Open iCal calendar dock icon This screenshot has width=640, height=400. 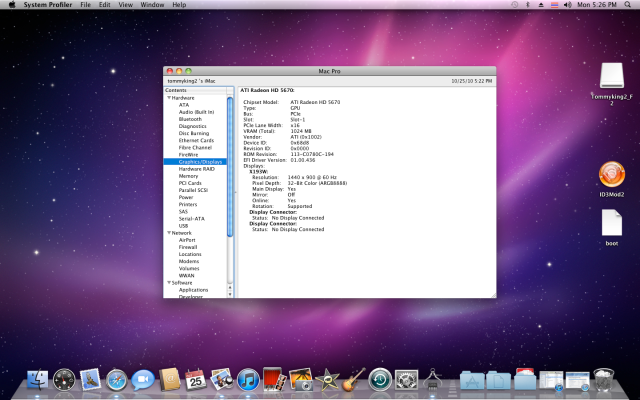[x=196, y=380]
